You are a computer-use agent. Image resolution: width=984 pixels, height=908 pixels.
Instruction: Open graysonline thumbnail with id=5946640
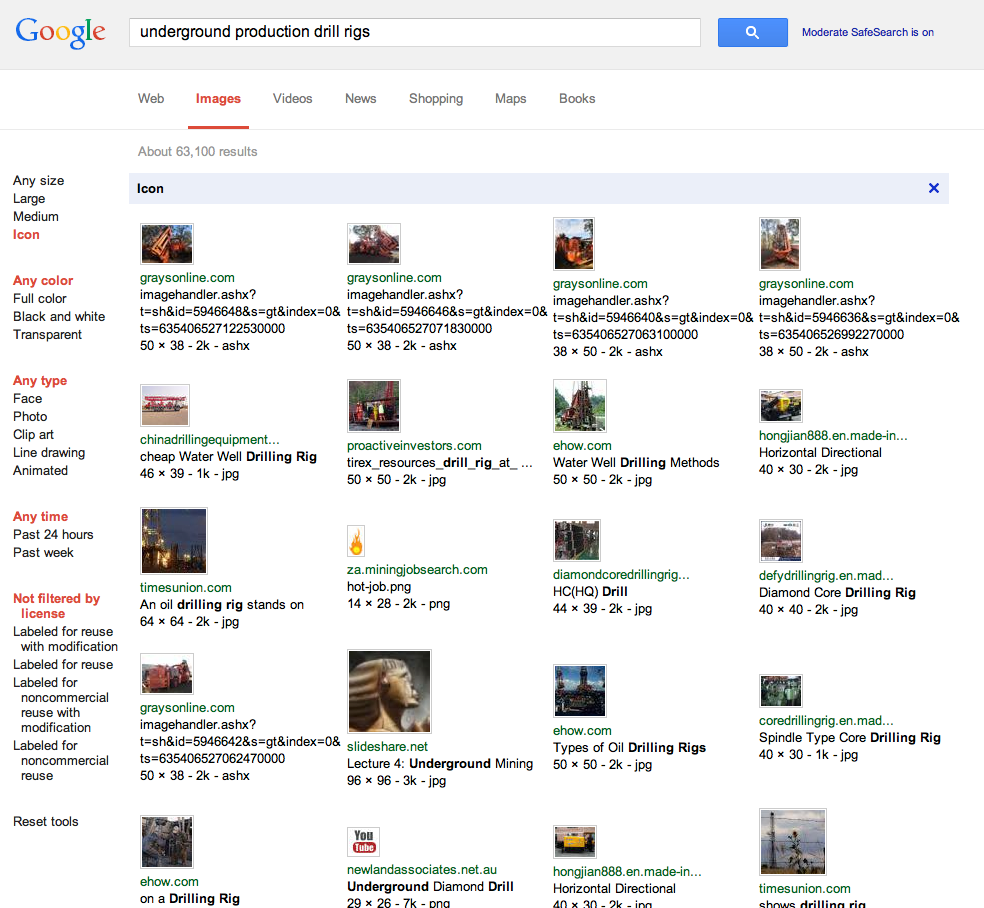tap(574, 243)
